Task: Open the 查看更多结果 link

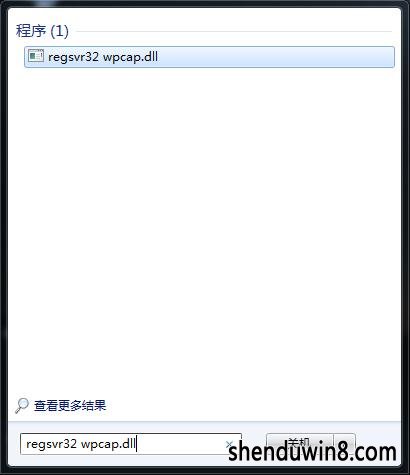Action: click(70, 406)
